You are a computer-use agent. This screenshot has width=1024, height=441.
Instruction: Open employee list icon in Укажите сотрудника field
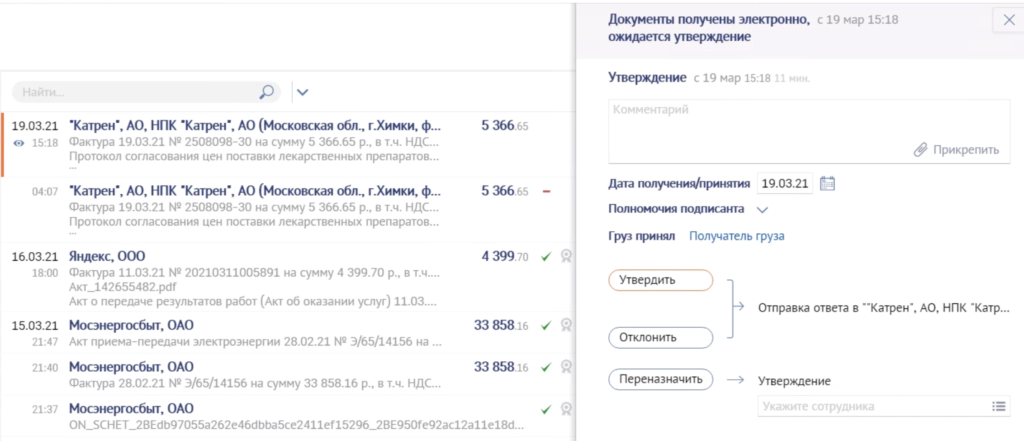[x=997, y=406]
